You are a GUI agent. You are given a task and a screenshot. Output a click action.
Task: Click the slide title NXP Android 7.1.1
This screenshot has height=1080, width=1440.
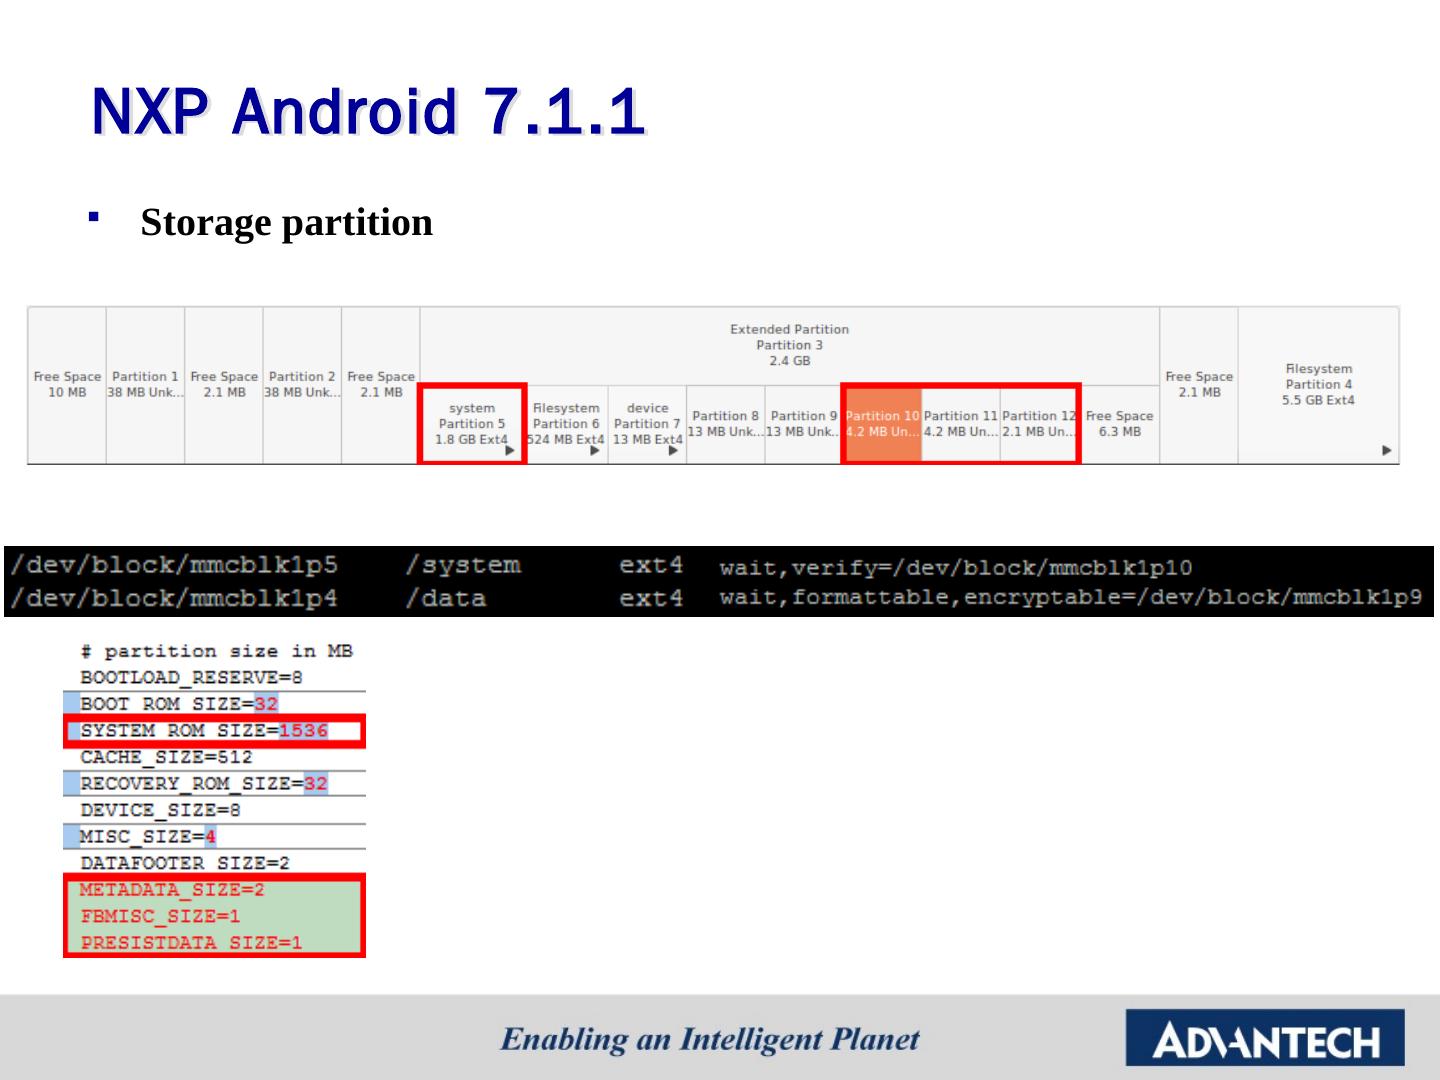pyautogui.click(x=367, y=111)
